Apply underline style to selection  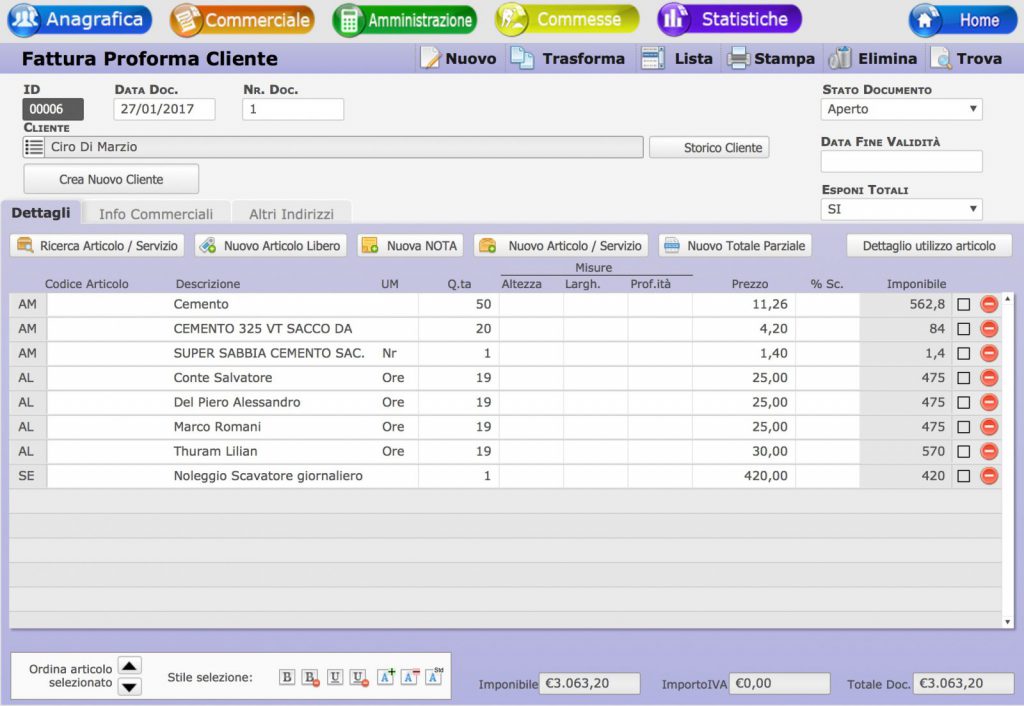click(335, 677)
